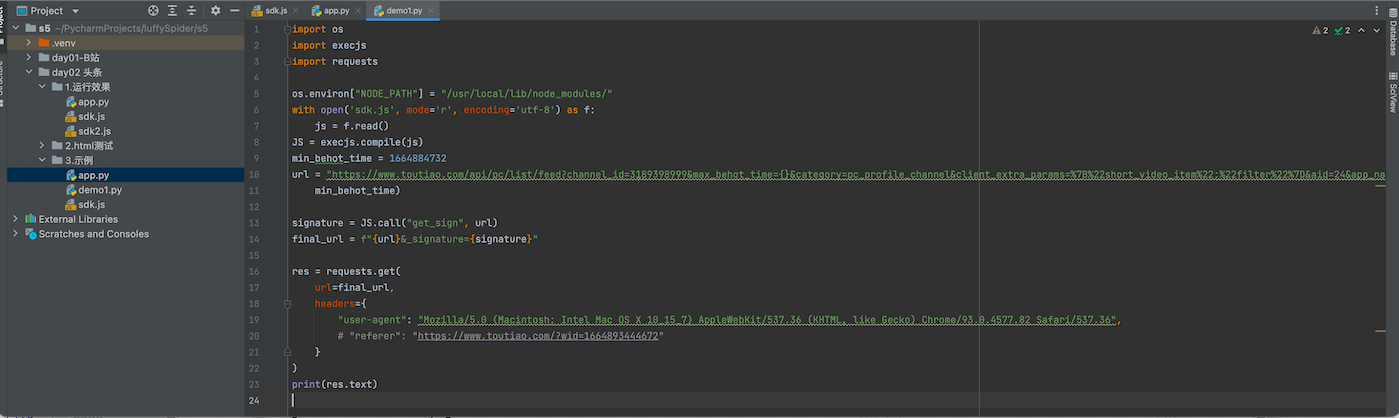The height and width of the screenshot is (418, 1399).
Task: Switch to the app.py editor tab
Action: pos(336,10)
